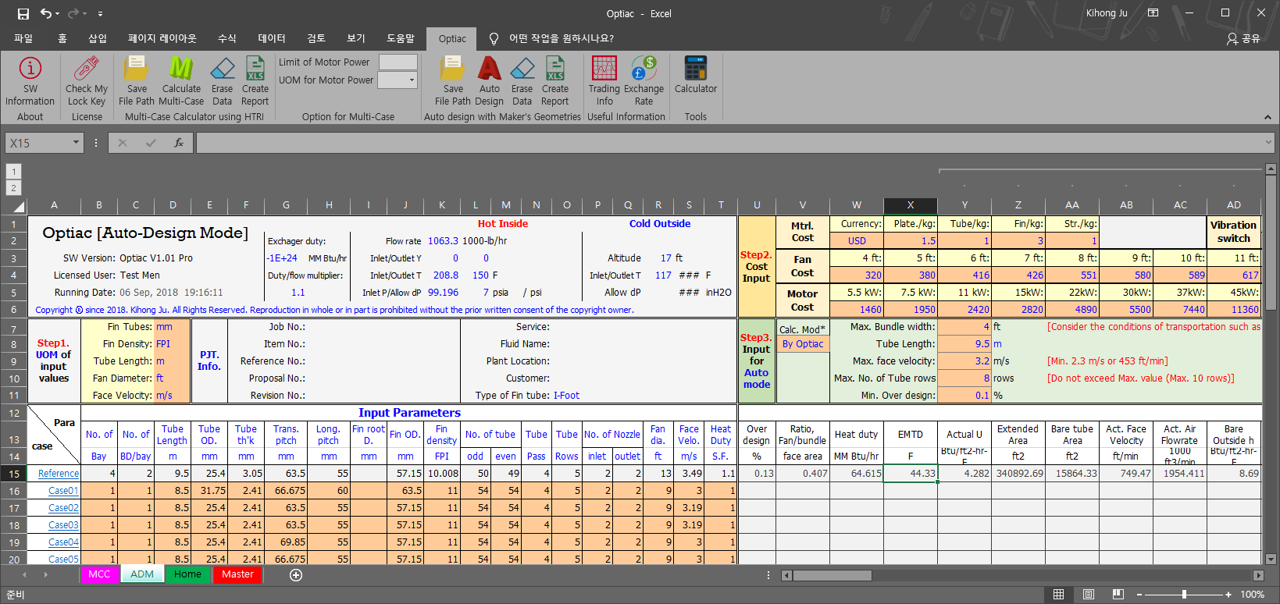Click the Limit of Motor Power field
Image resolution: width=1280 pixels, height=604 pixels.
398,62
